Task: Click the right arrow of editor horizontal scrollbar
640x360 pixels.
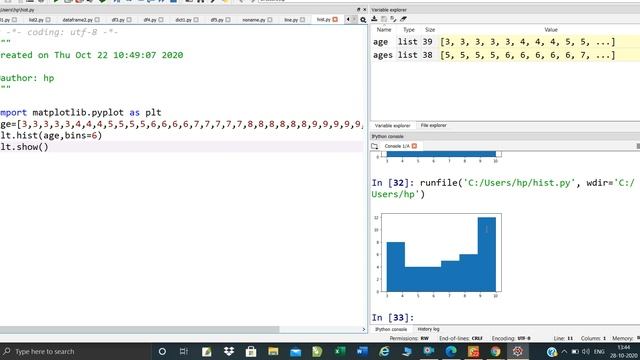Action: (x=364, y=329)
